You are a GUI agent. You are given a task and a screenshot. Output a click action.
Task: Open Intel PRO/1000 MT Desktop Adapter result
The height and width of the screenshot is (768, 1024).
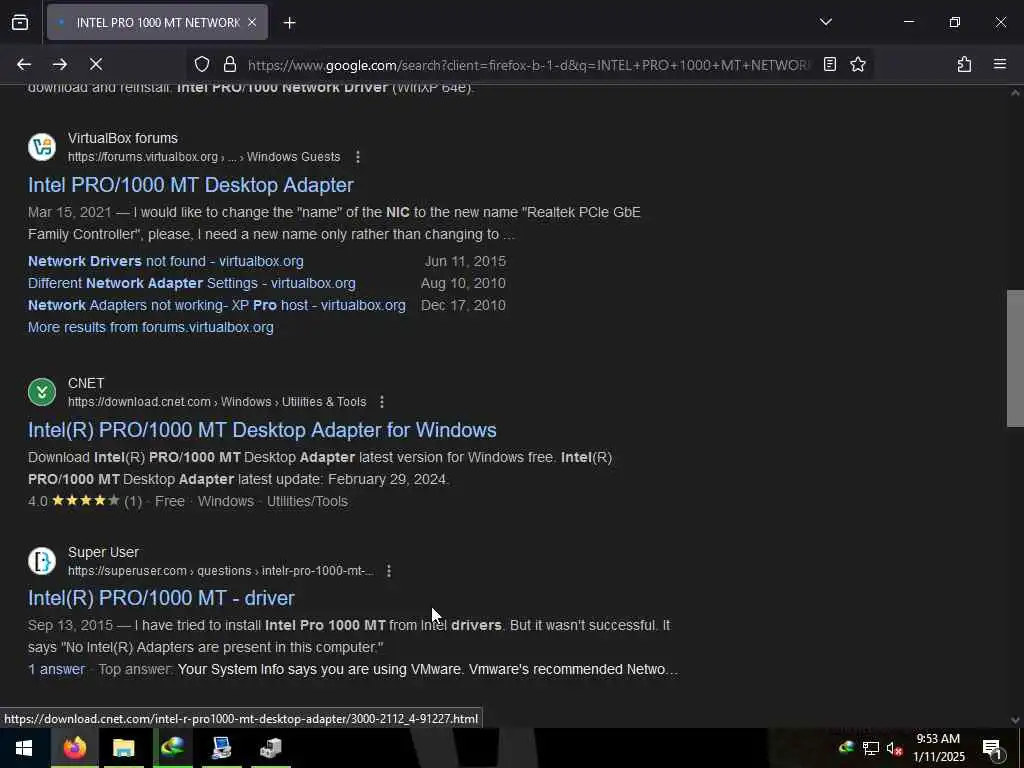191,185
